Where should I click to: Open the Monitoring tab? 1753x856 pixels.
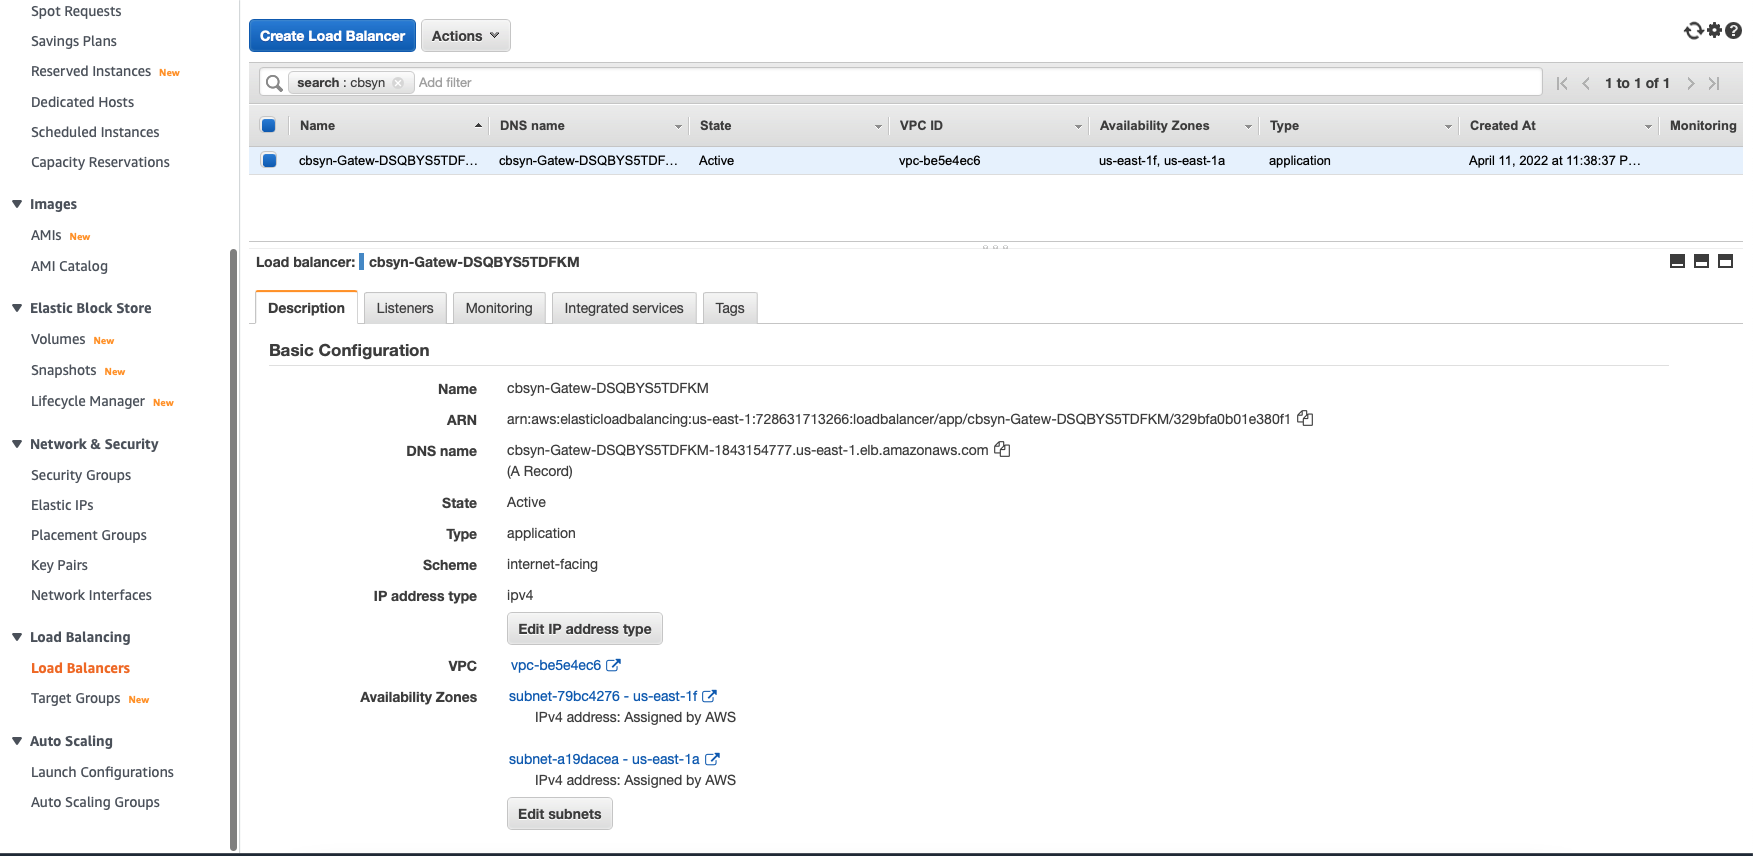(x=499, y=308)
